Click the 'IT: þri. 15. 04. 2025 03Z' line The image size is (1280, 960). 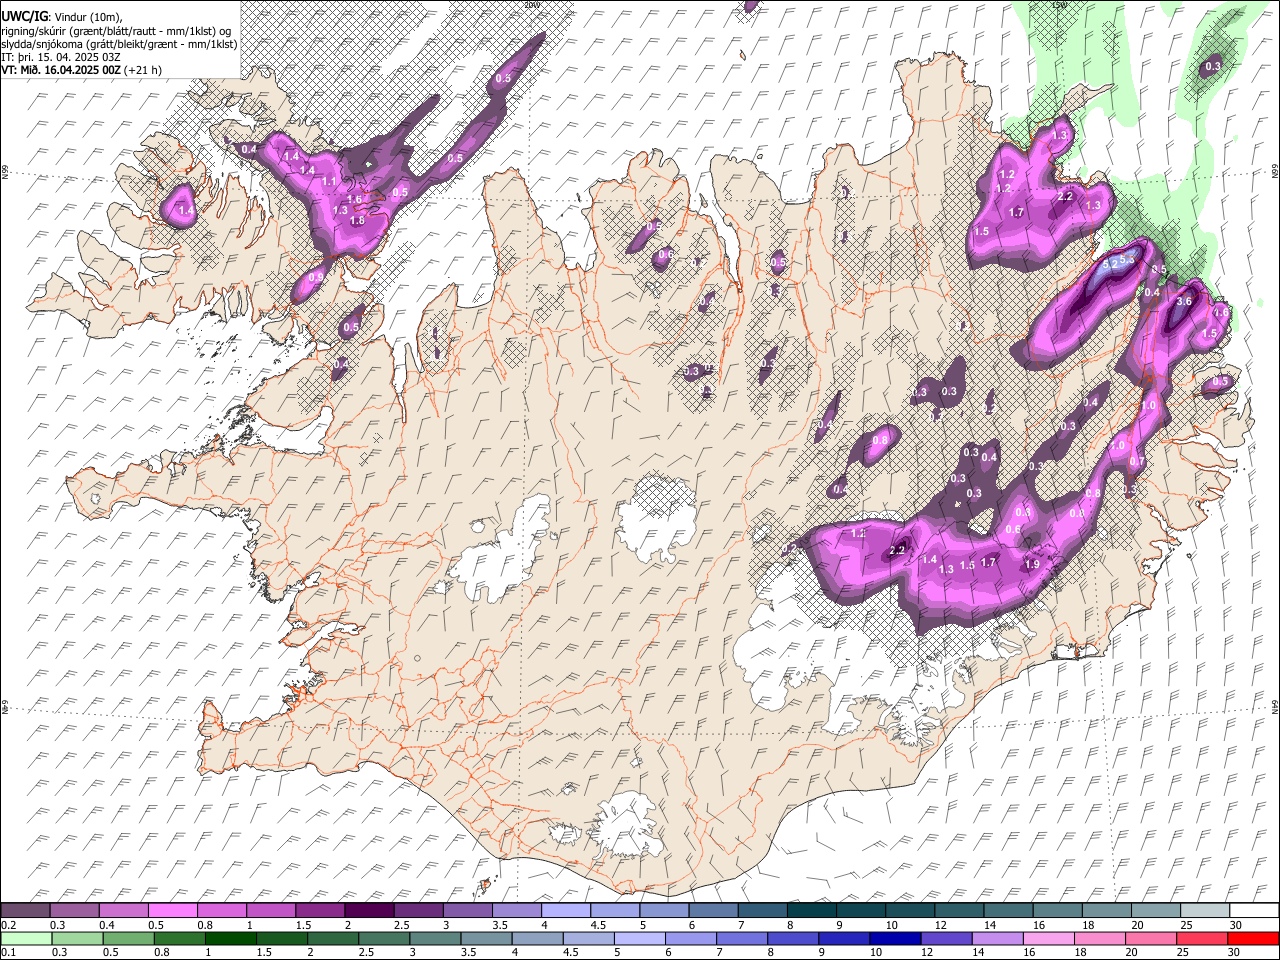(x=60, y=57)
